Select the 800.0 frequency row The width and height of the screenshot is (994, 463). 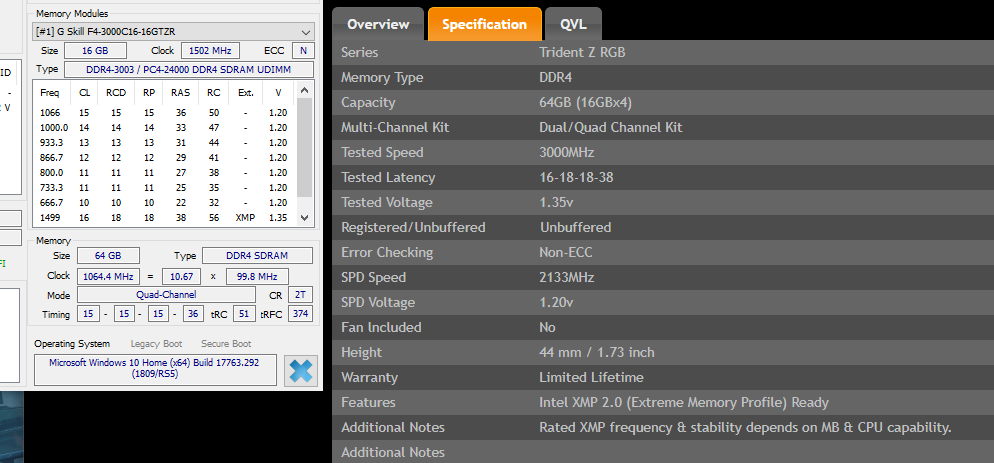pyautogui.click(x=165, y=173)
